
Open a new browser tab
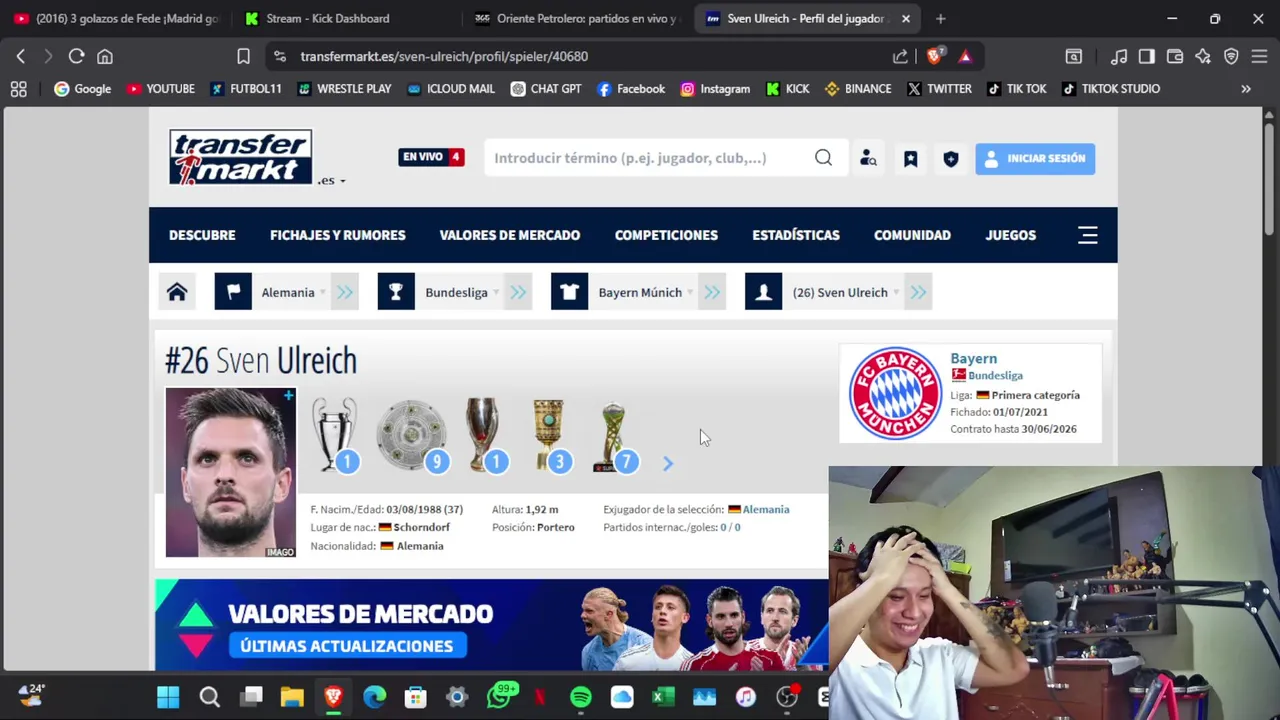point(940,18)
